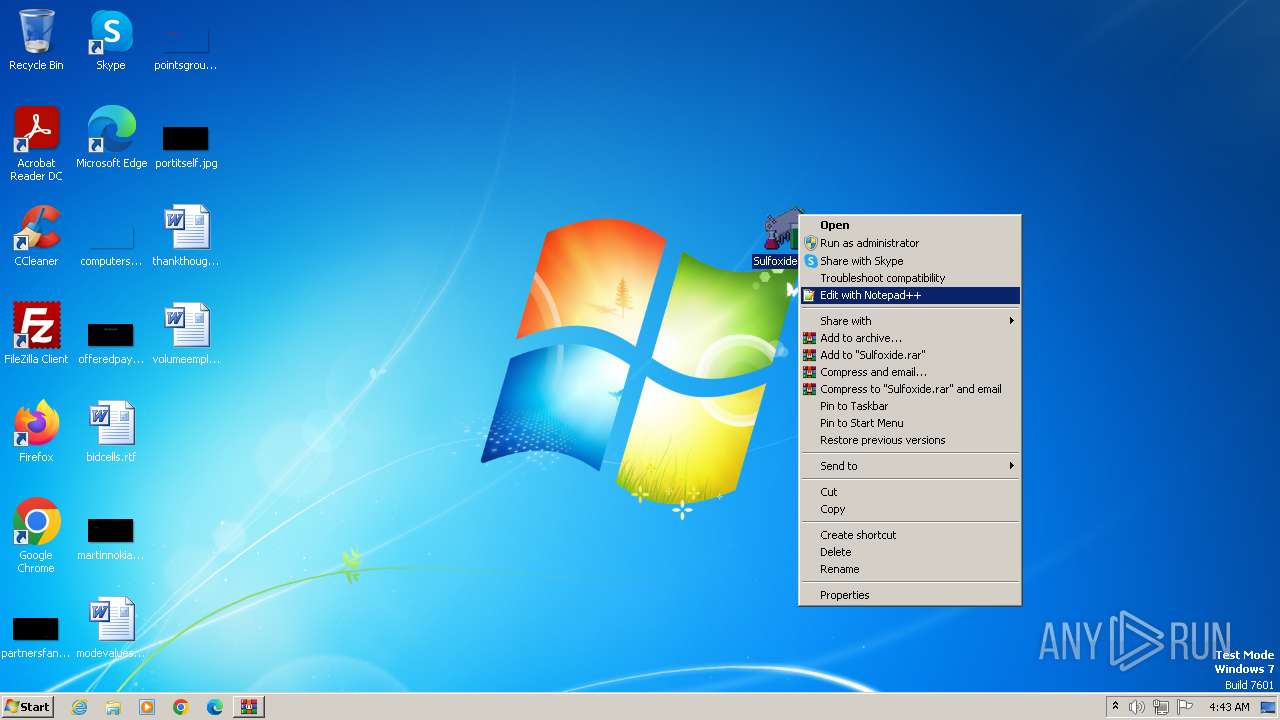This screenshot has width=1280, height=720.
Task: Choose Edit with Notepad++
Action: coord(910,295)
